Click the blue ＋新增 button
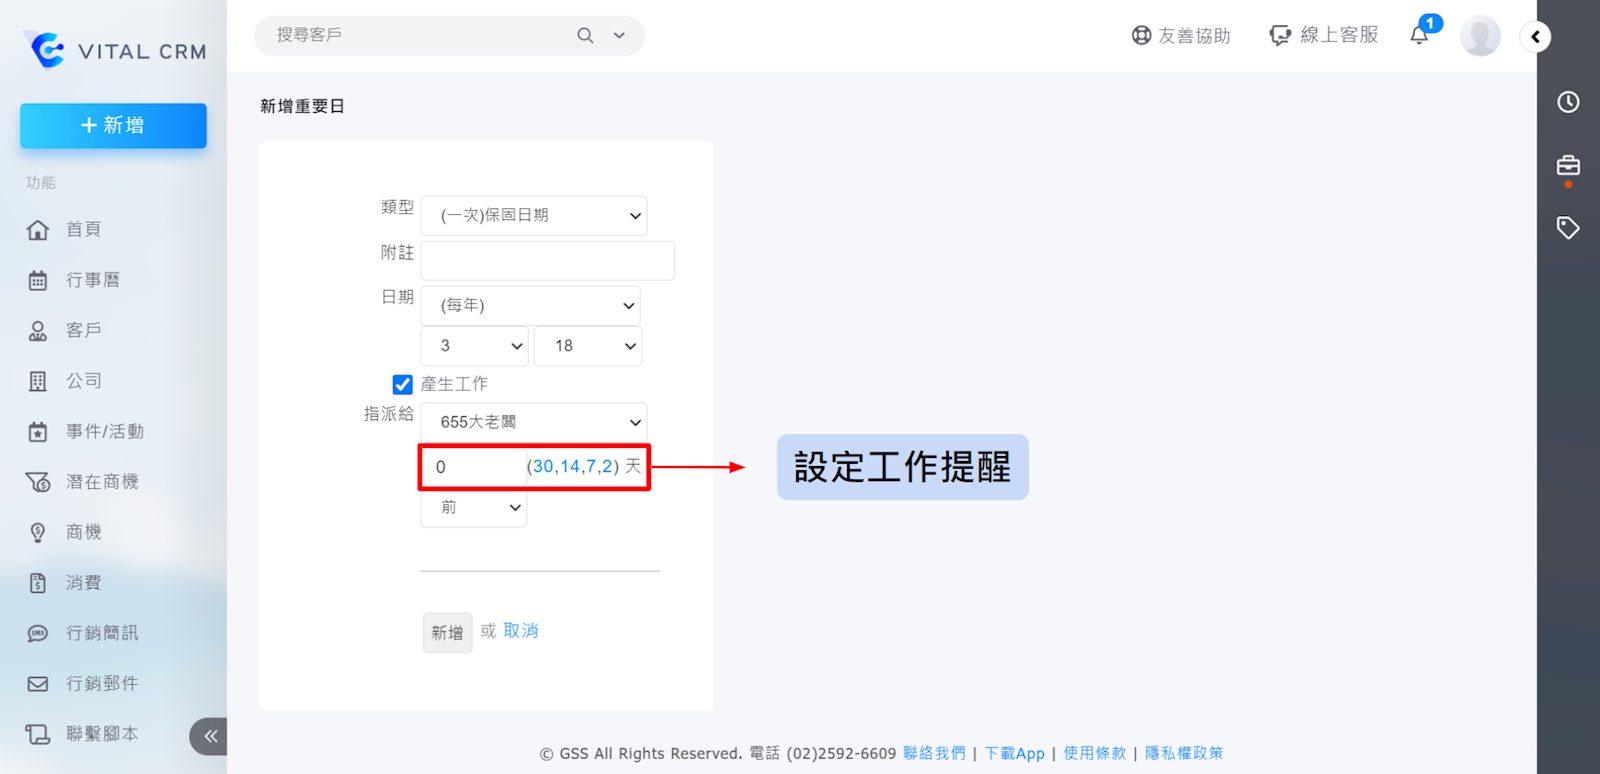 click(x=113, y=126)
